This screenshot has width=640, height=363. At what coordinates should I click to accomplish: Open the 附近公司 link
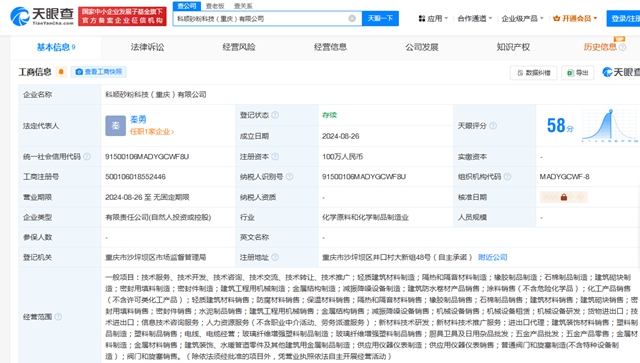(x=493, y=257)
